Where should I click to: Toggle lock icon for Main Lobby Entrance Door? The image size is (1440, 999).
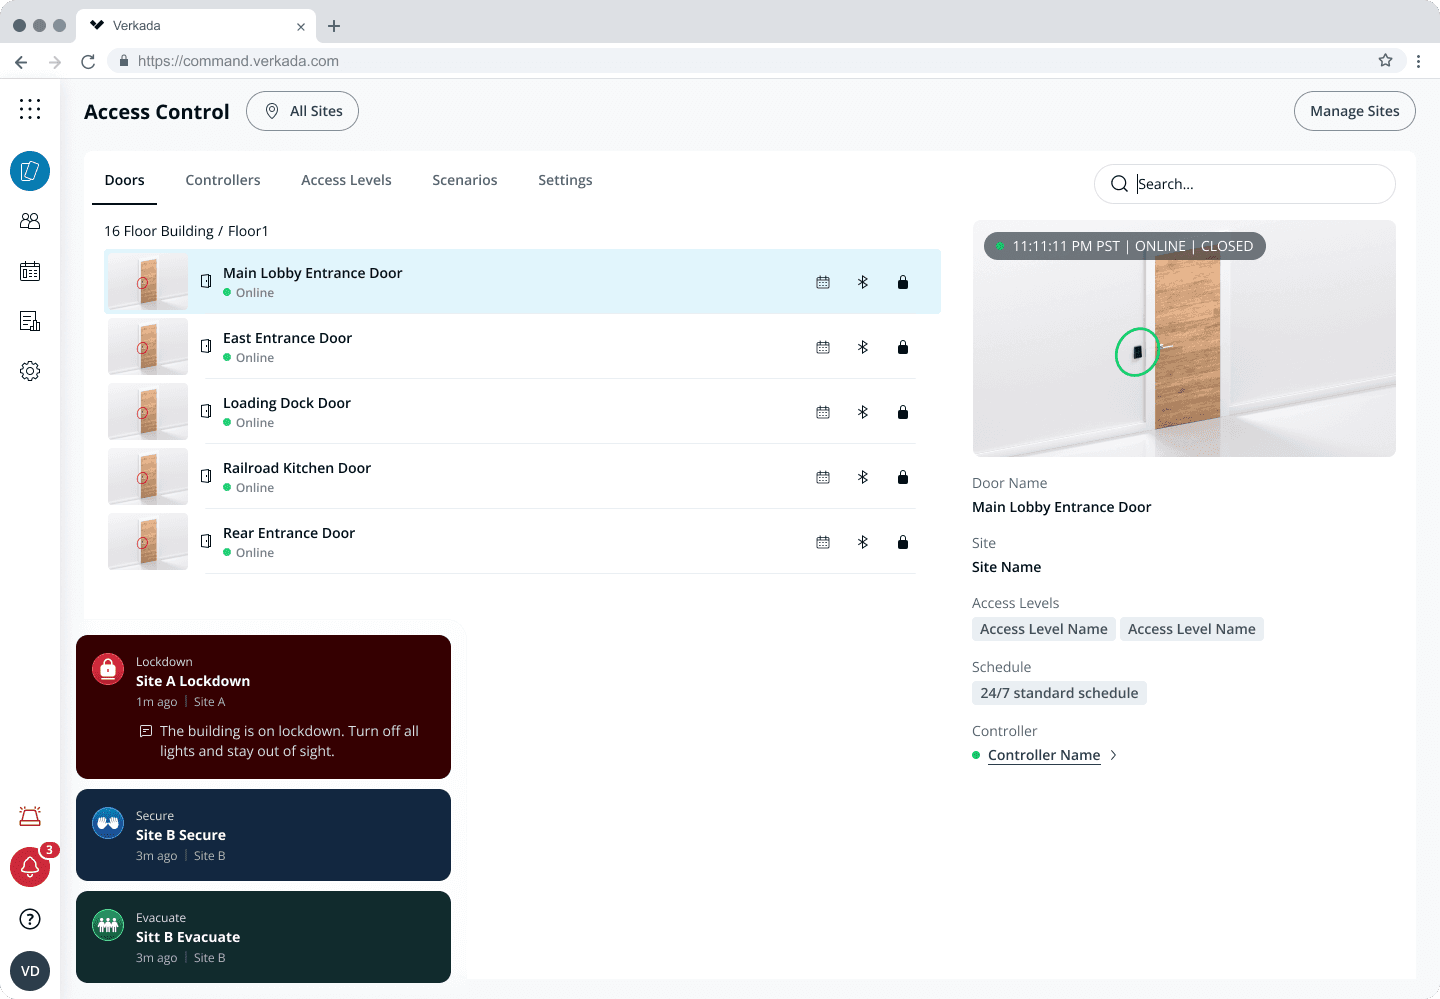pos(903,283)
